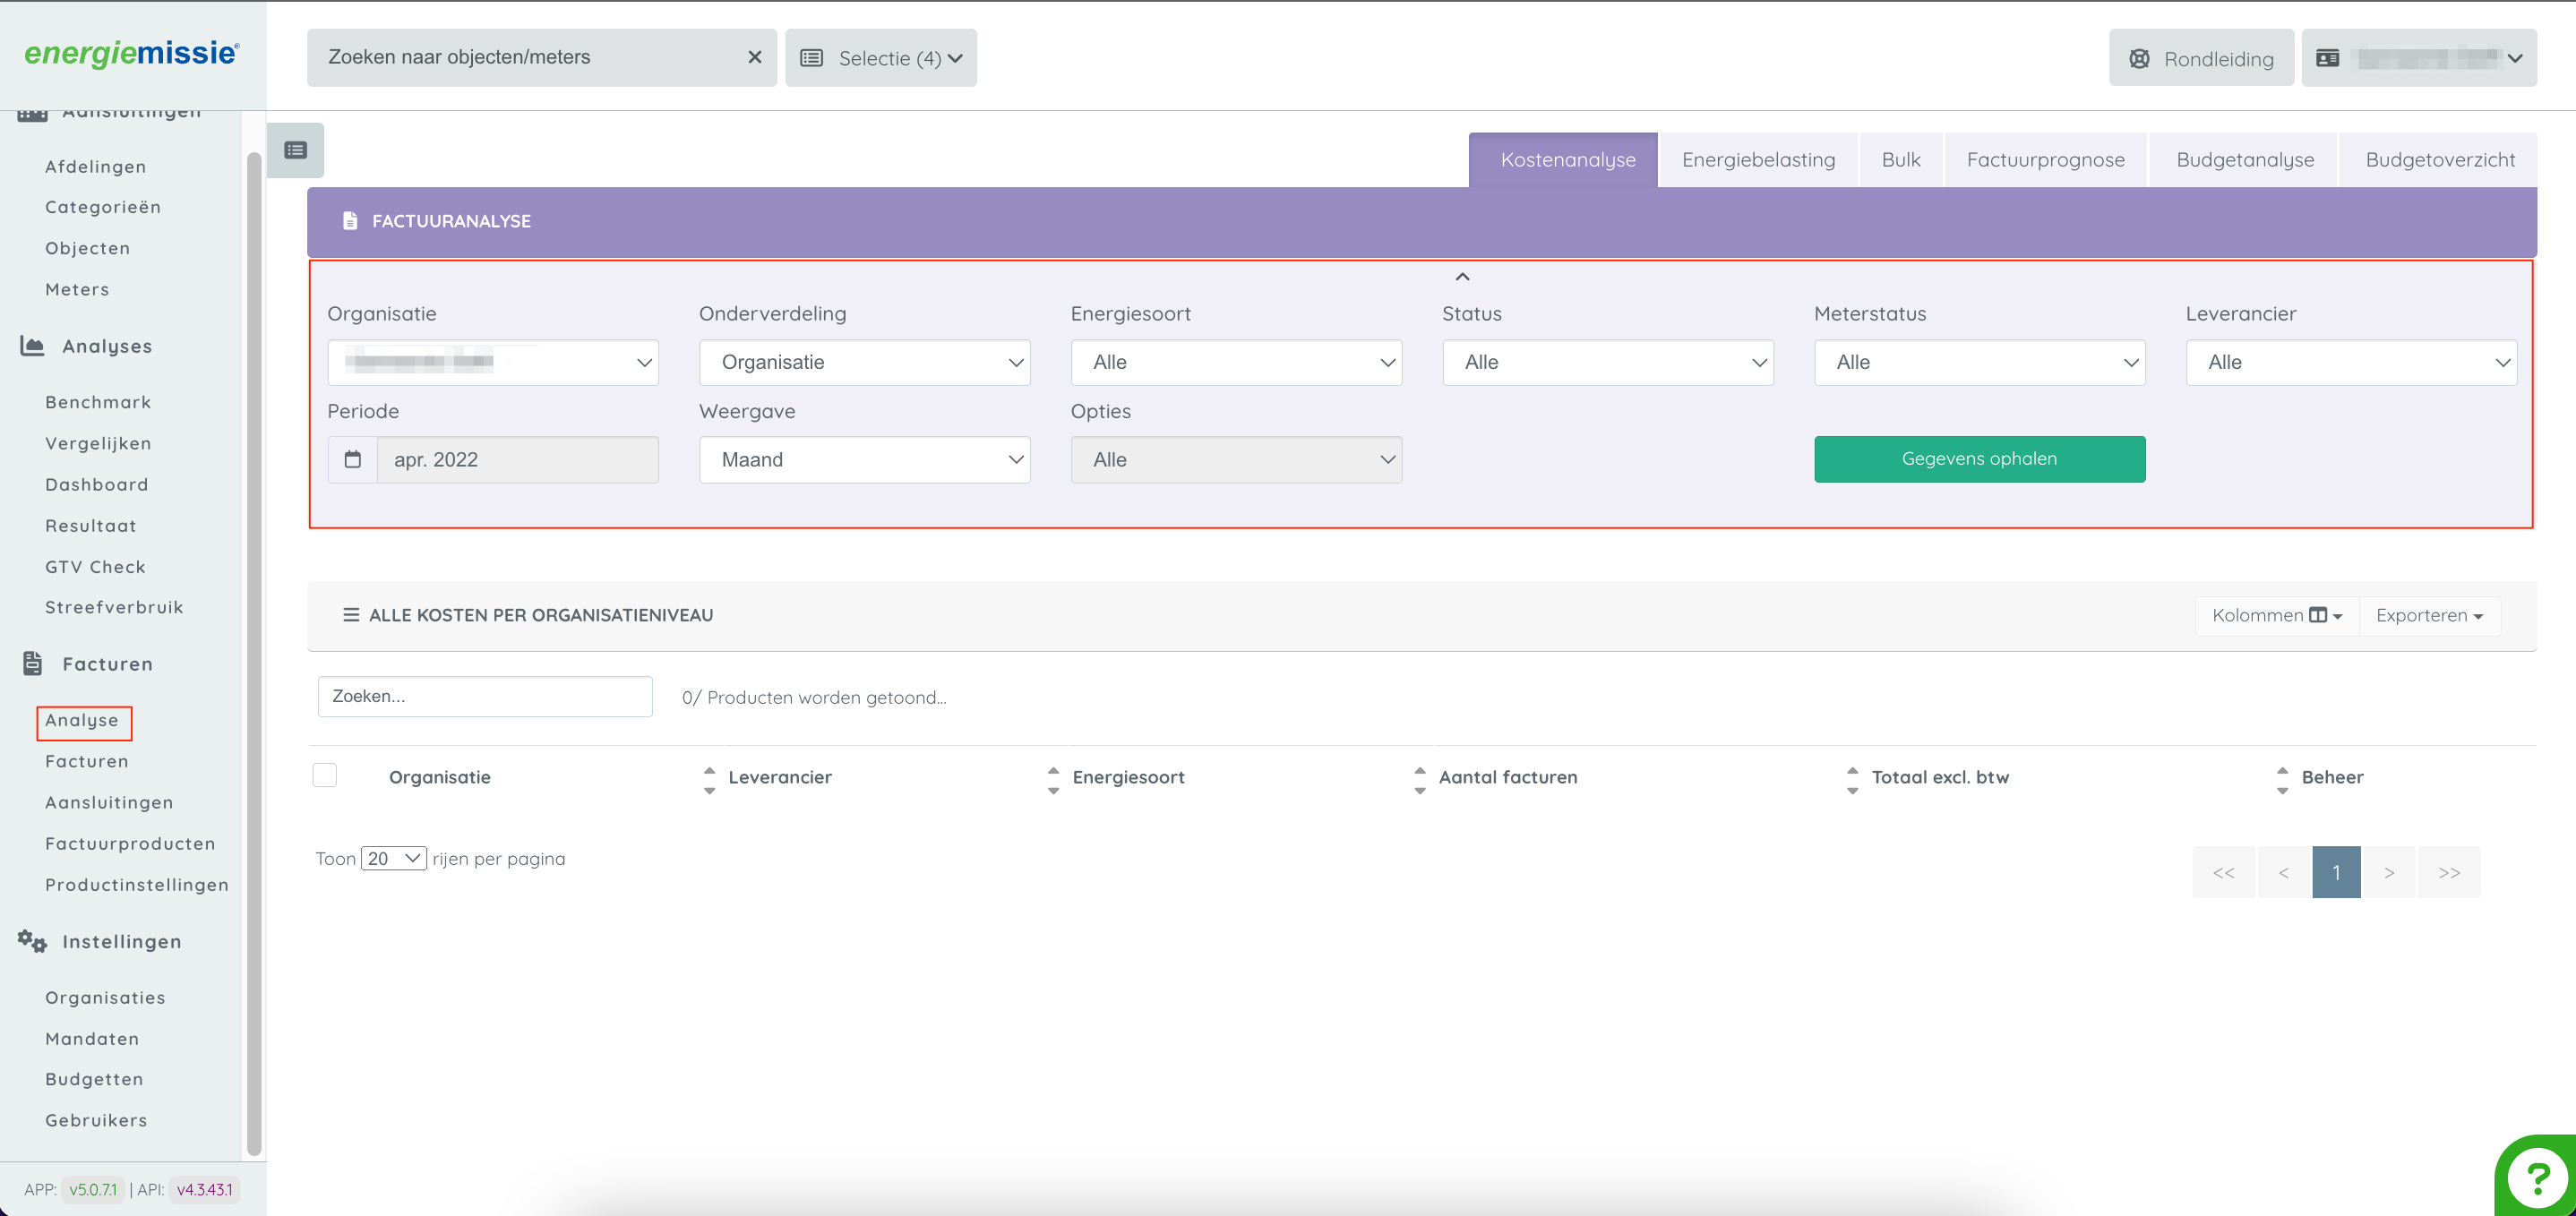Viewport: 2576px width, 1216px height.
Task: Tick the select-all checkbox in table header
Action: tap(325, 775)
